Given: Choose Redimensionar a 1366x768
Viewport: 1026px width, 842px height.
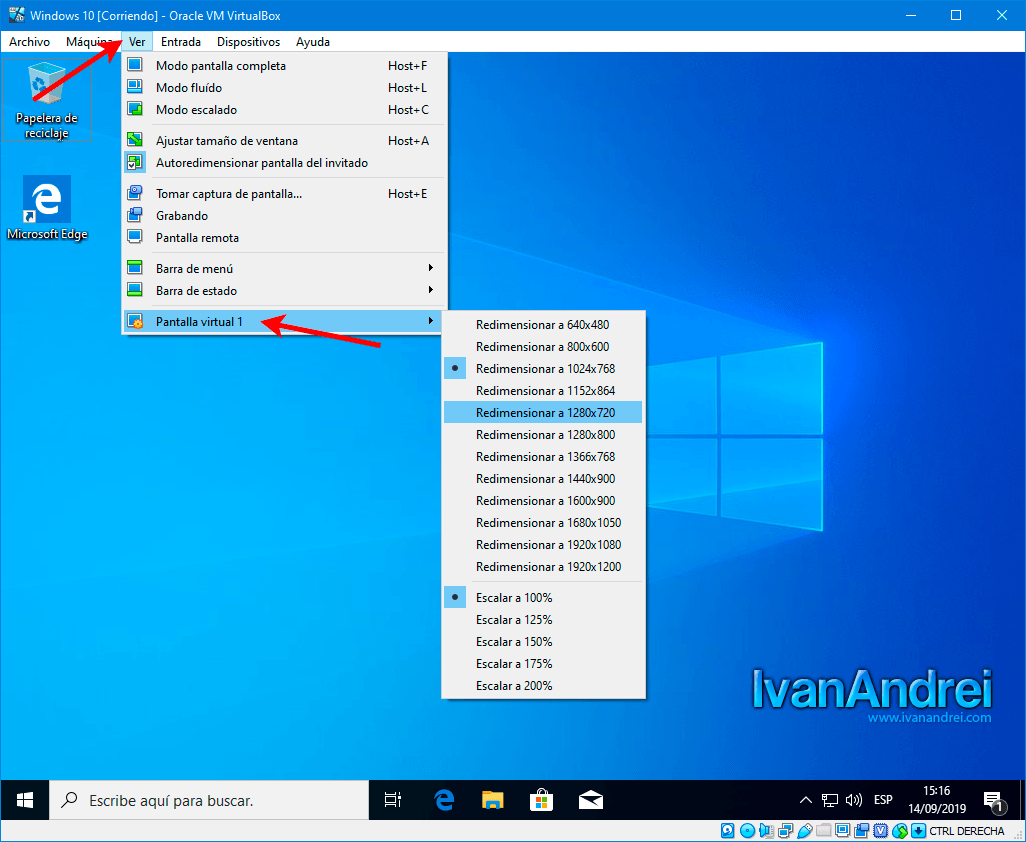Looking at the screenshot, I should 543,457.
